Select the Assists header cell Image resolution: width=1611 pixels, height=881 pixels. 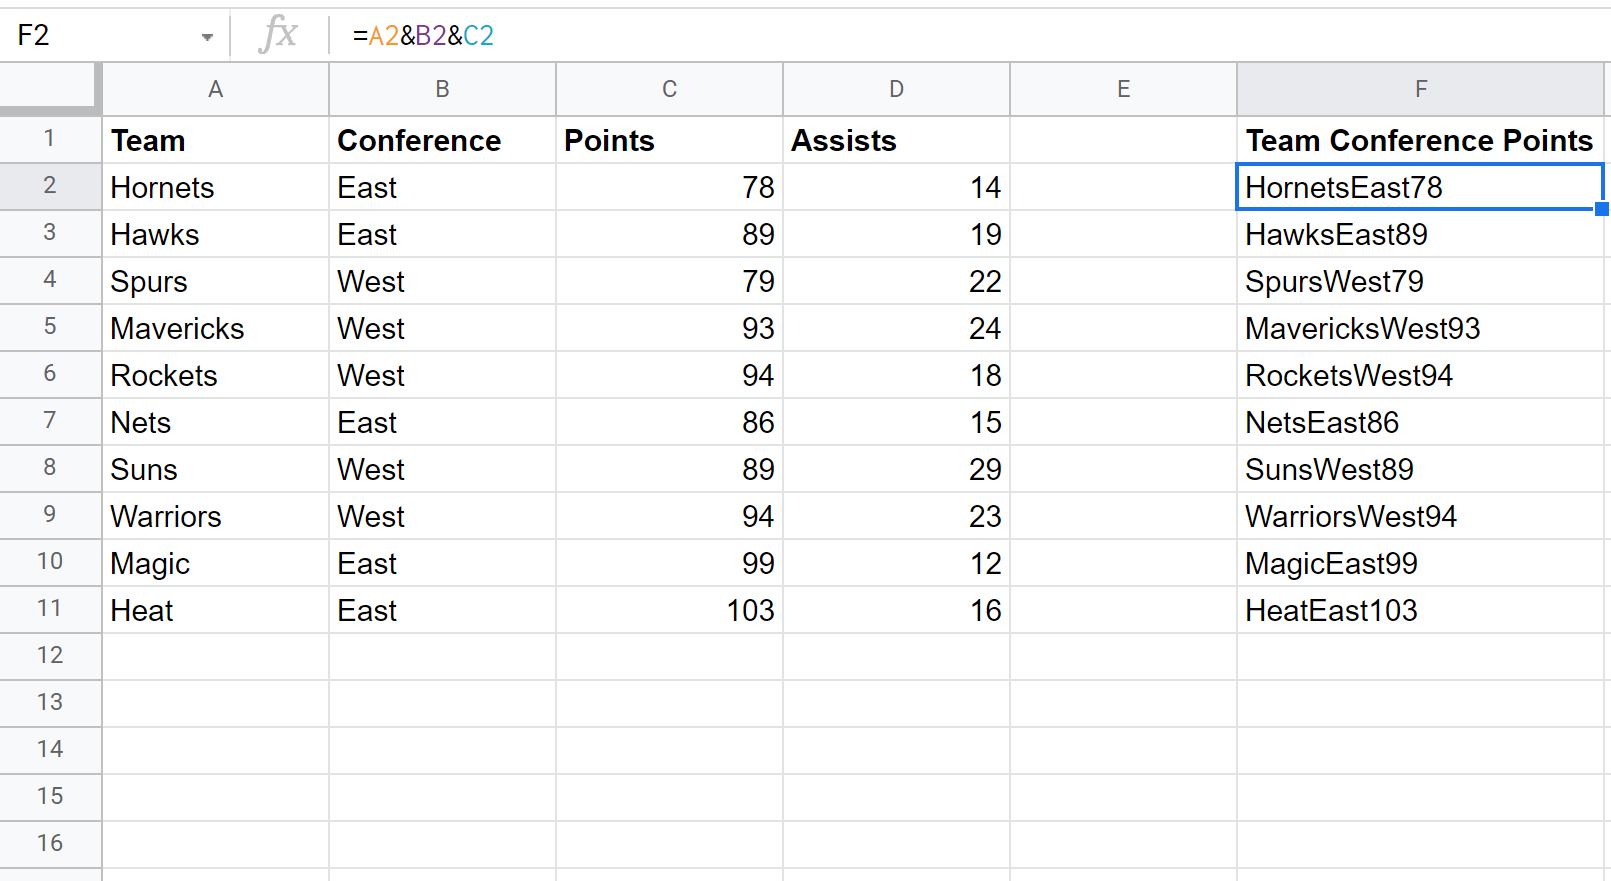coord(896,140)
